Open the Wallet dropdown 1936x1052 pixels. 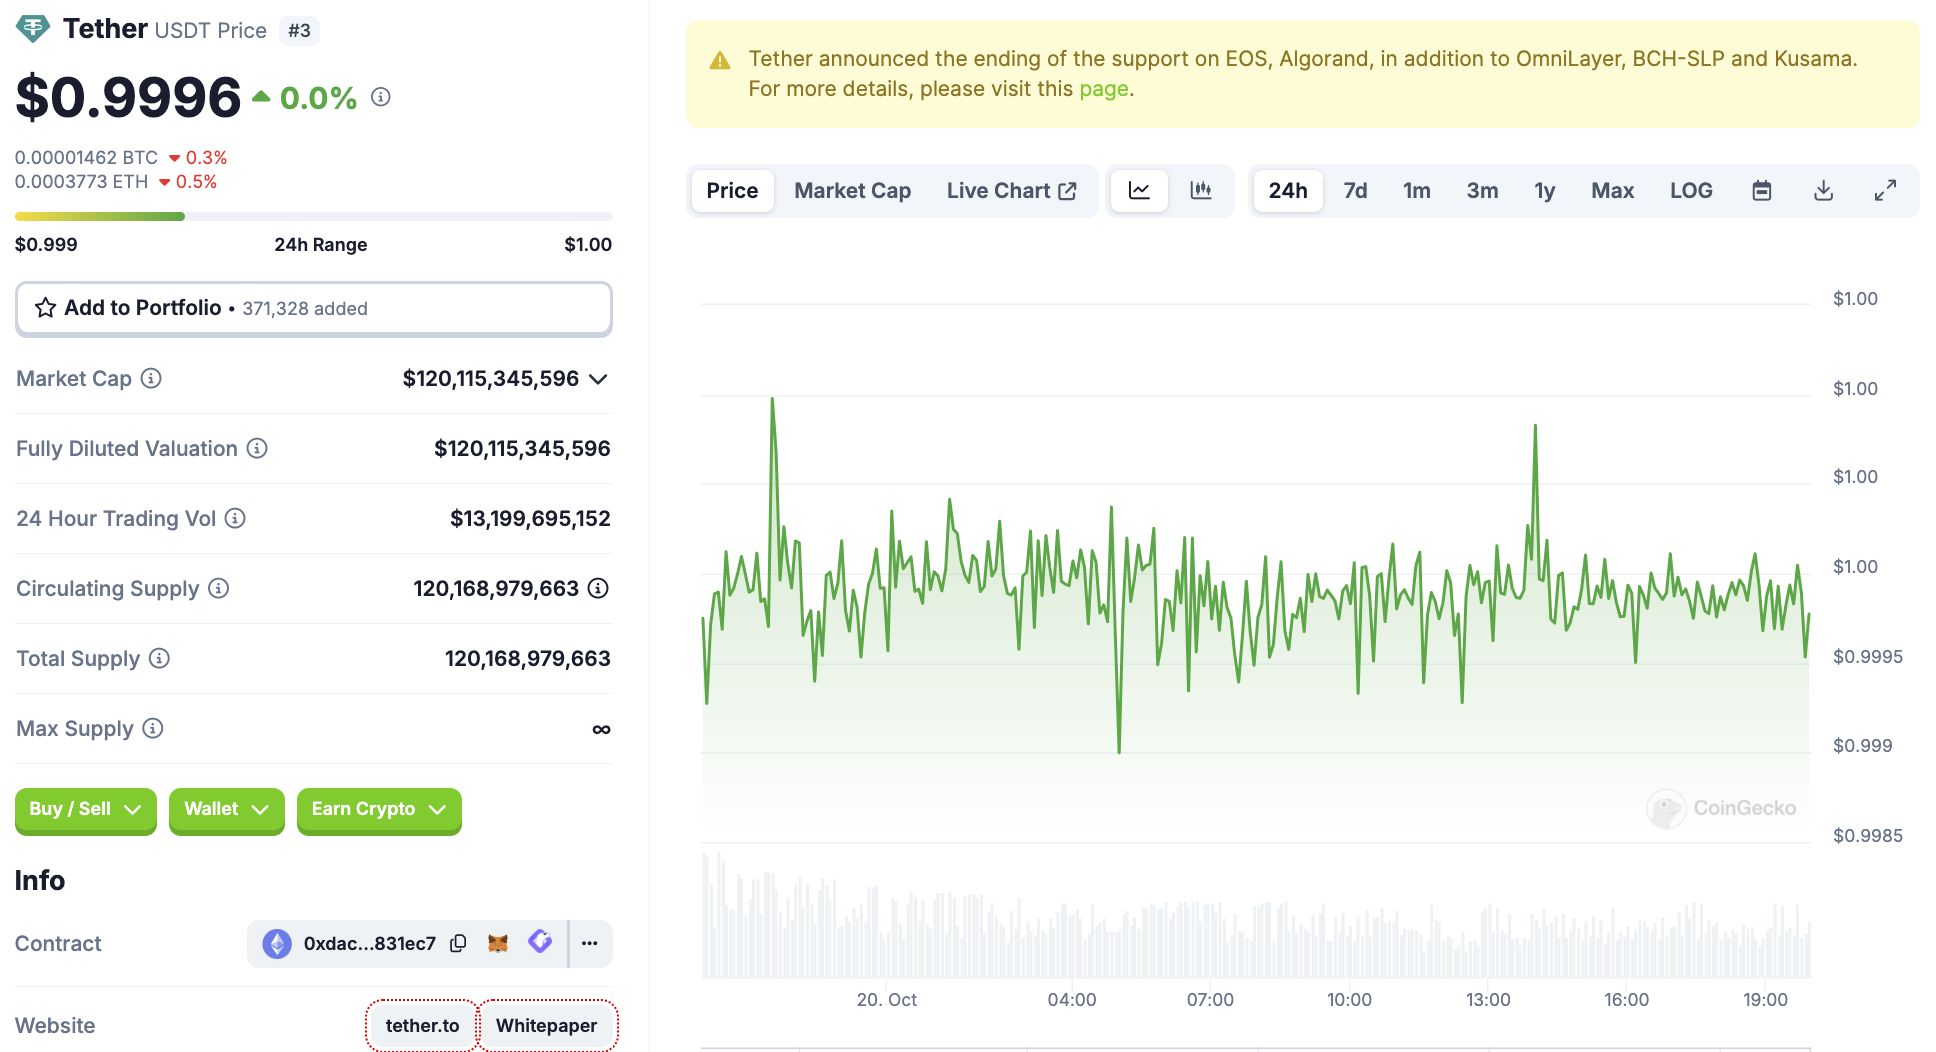coord(226,809)
